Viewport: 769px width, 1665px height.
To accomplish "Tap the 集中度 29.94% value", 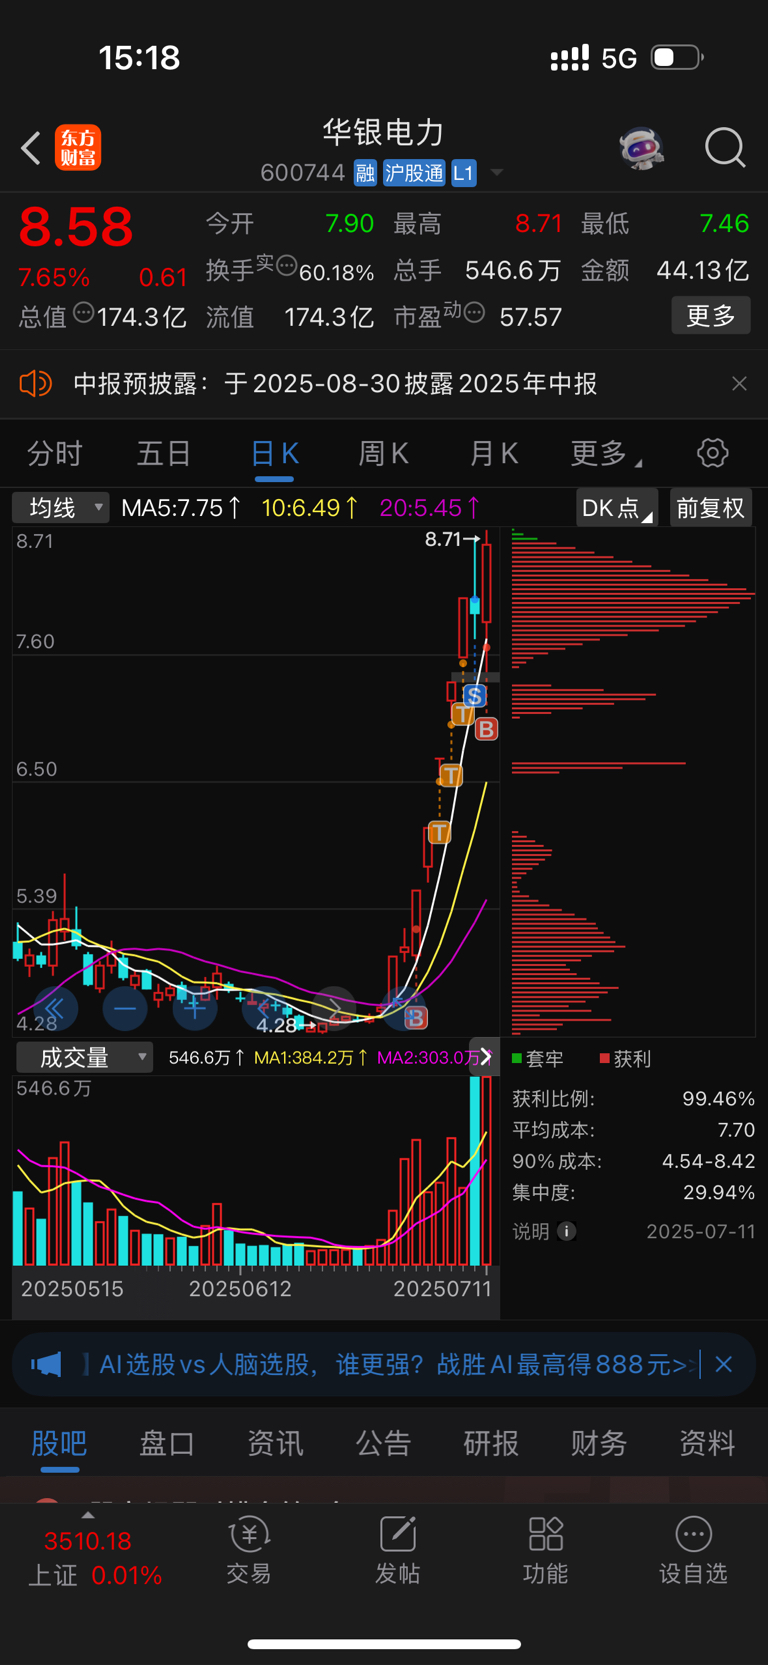I will 718,1192.
